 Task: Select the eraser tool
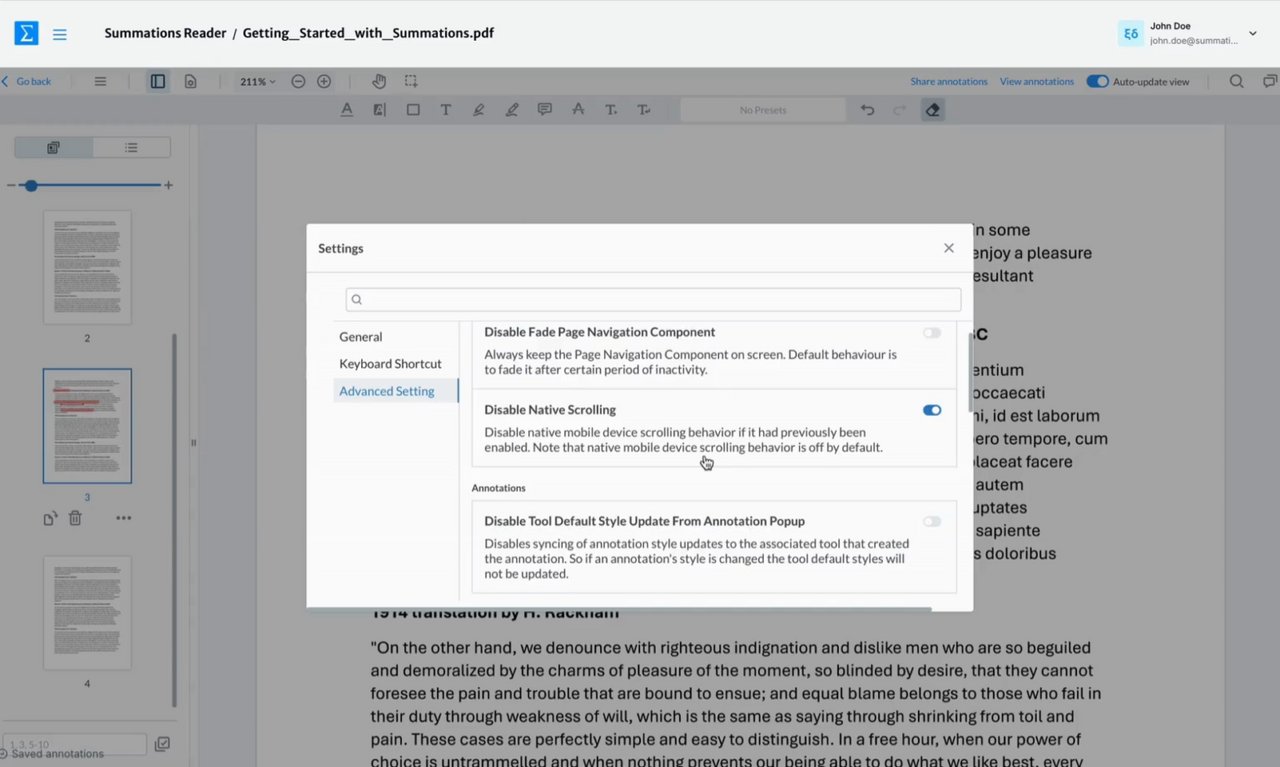pyautogui.click(x=932, y=110)
